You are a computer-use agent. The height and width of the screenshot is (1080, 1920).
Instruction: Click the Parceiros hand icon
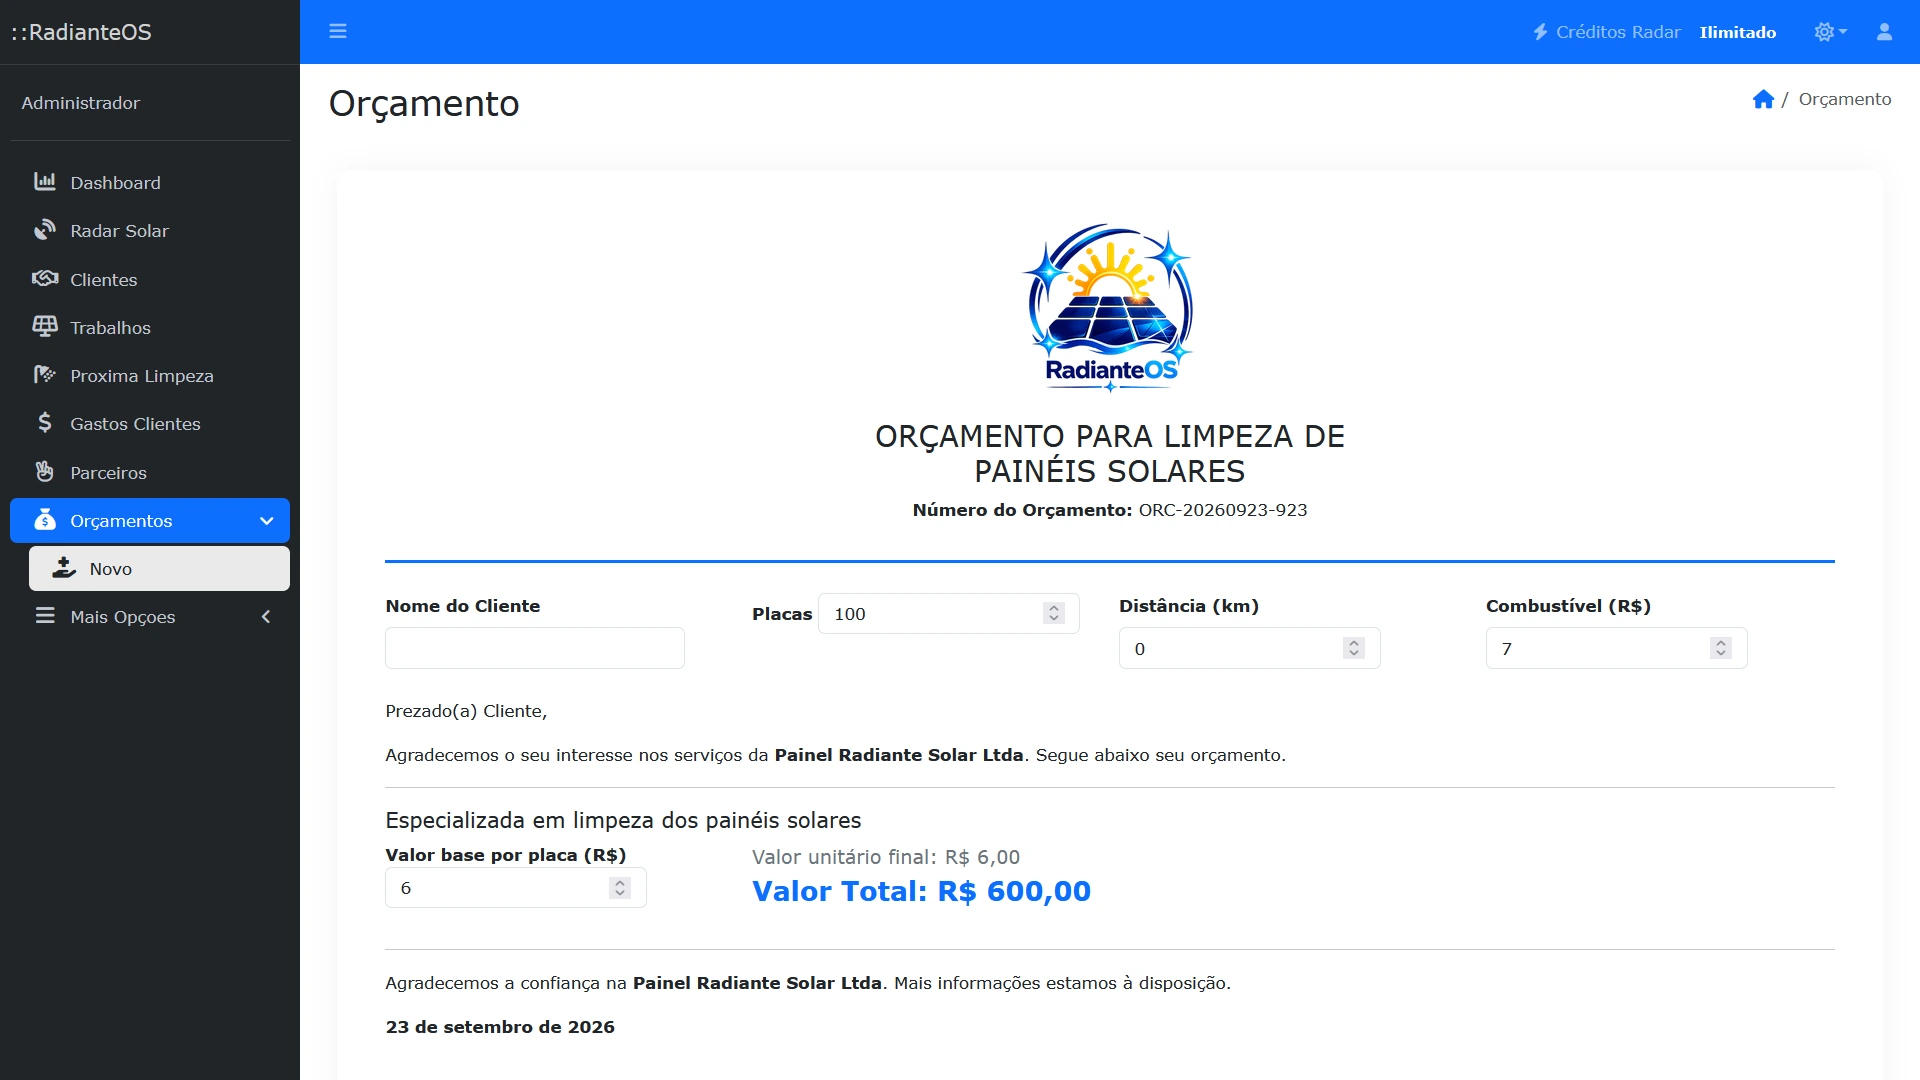pos(45,471)
